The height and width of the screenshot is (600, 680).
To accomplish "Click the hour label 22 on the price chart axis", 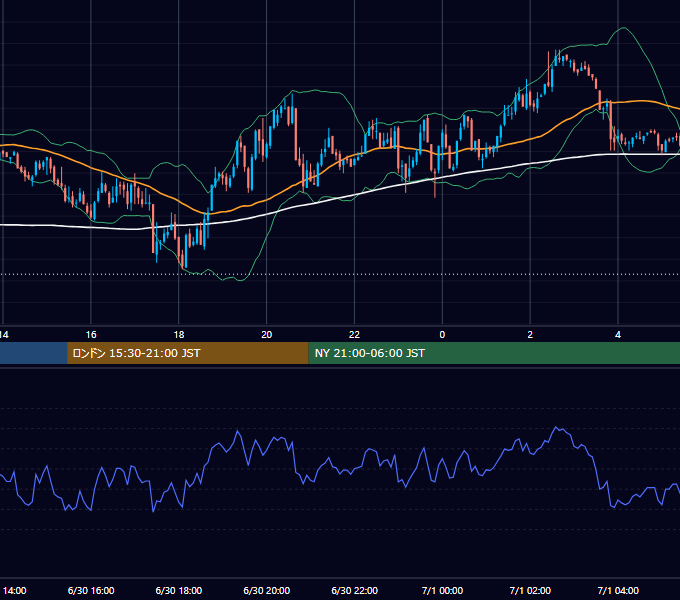I will click(x=354, y=335).
